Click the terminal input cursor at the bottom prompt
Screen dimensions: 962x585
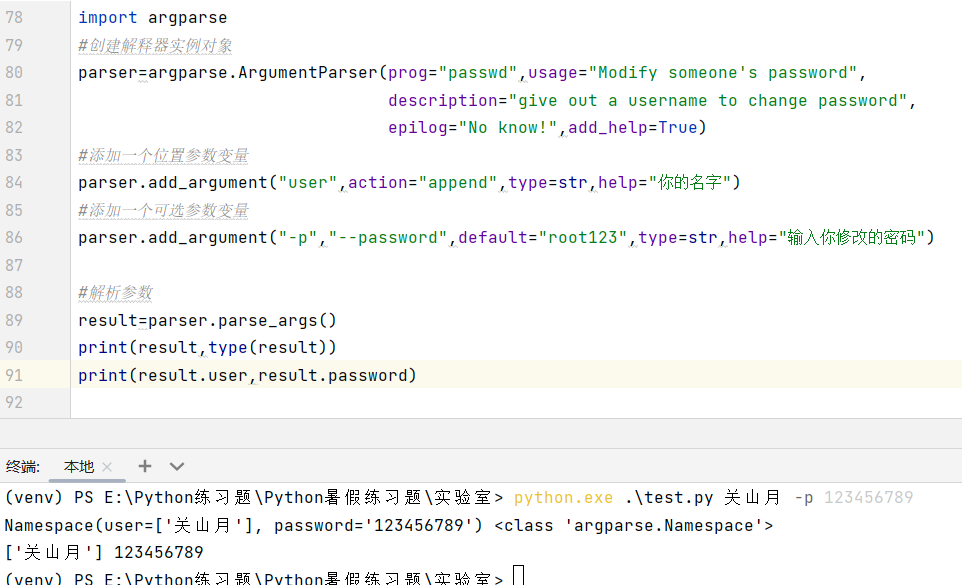click(x=517, y=572)
